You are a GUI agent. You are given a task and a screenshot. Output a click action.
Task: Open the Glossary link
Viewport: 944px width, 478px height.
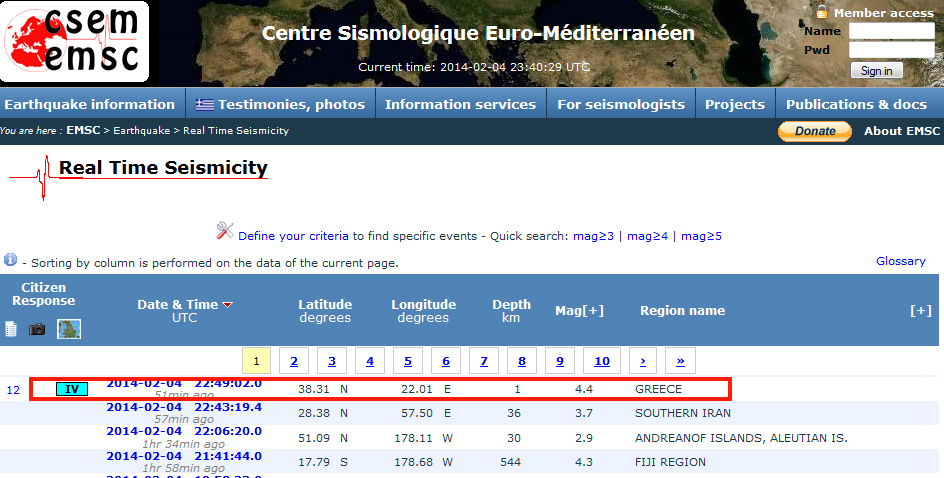[900, 261]
